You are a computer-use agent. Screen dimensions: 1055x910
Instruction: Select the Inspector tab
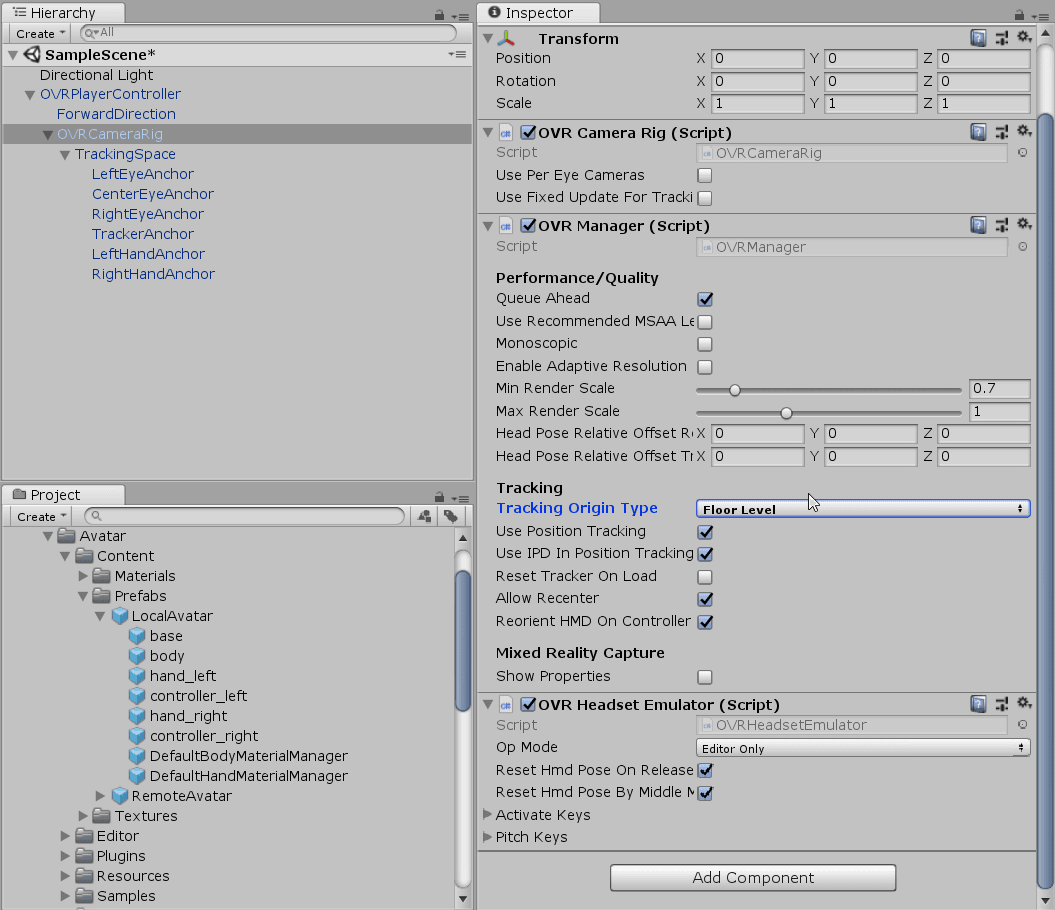pos(539,13)
